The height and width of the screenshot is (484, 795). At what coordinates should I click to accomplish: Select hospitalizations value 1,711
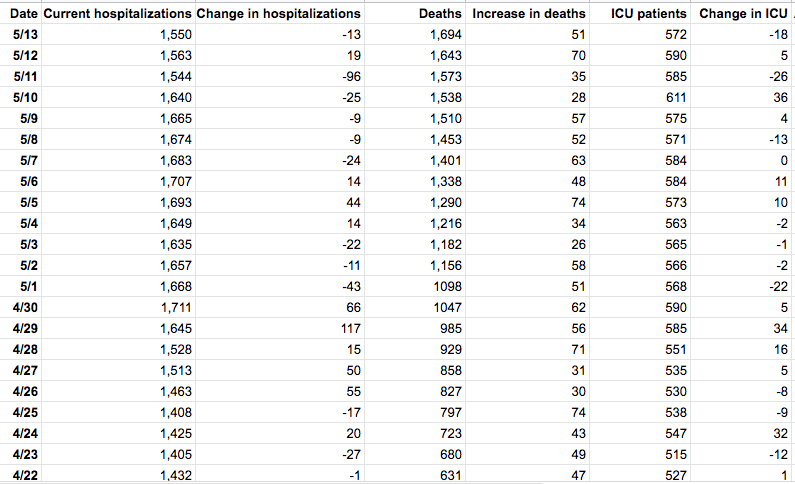click(176, 306)
